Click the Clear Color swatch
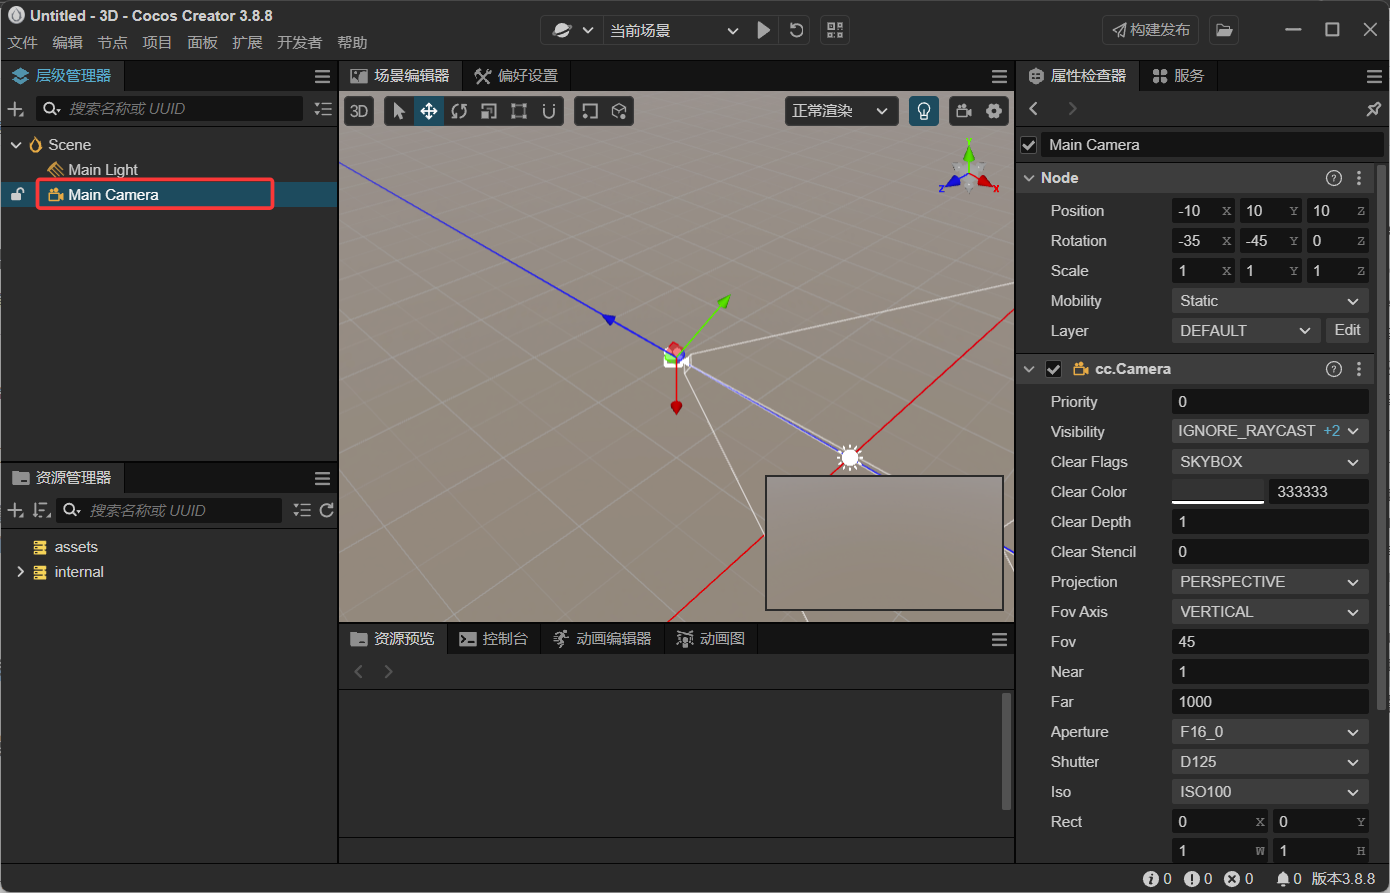 coord(1218,492)
